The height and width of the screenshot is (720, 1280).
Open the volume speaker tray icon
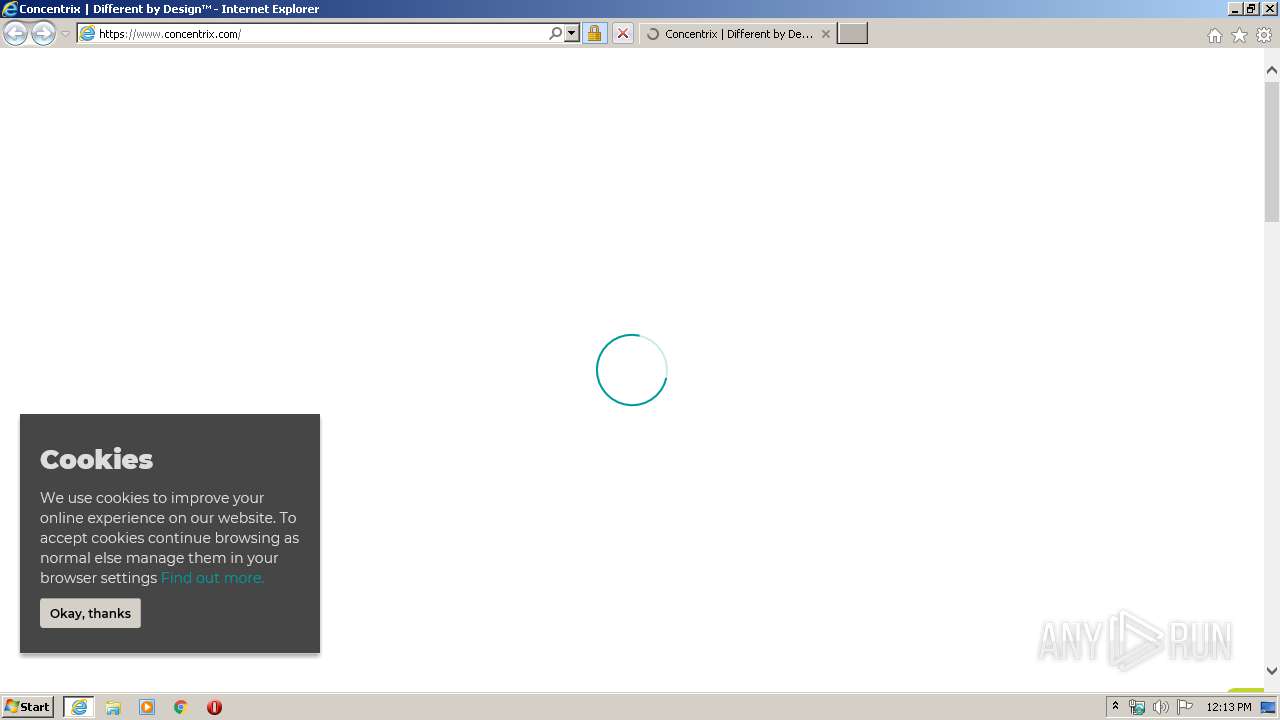click(1161, 707)
